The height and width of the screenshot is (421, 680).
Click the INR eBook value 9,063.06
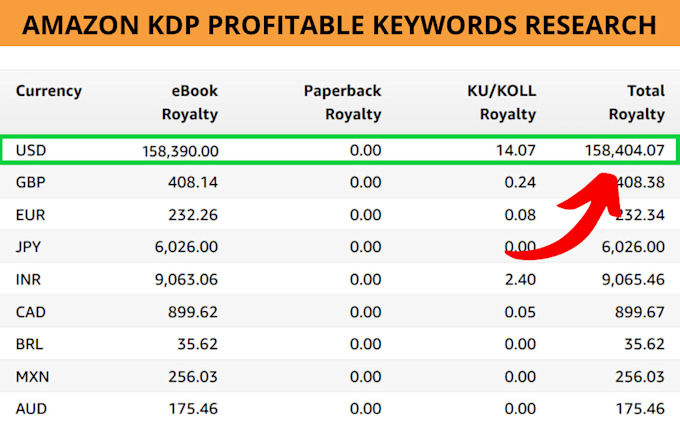pos(186,280)
